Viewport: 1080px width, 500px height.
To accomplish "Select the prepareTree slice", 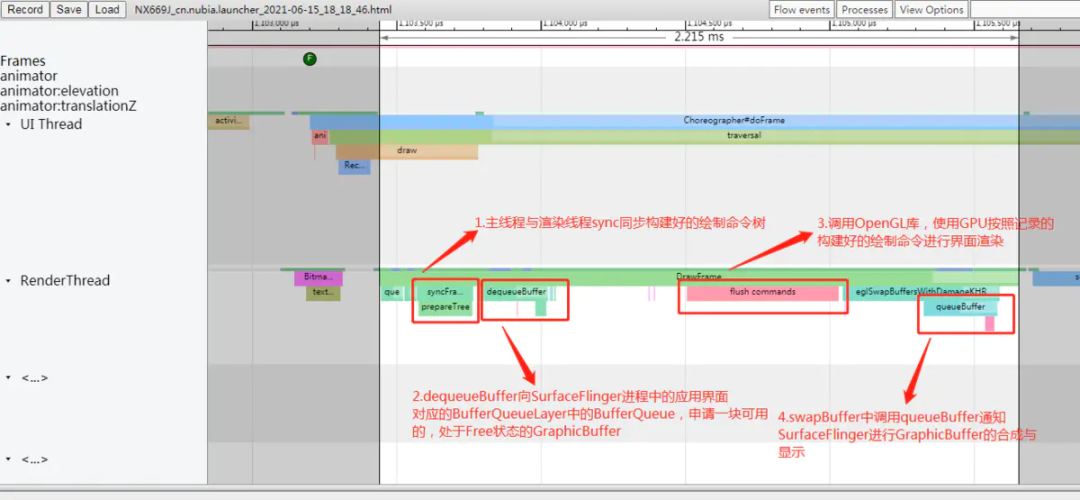I will click(x=446, y=308).
